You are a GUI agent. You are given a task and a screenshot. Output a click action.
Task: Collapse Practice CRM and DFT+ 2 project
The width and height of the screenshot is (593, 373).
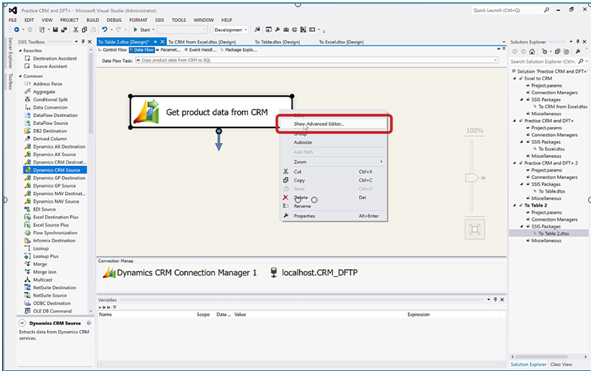pos(515,163)
